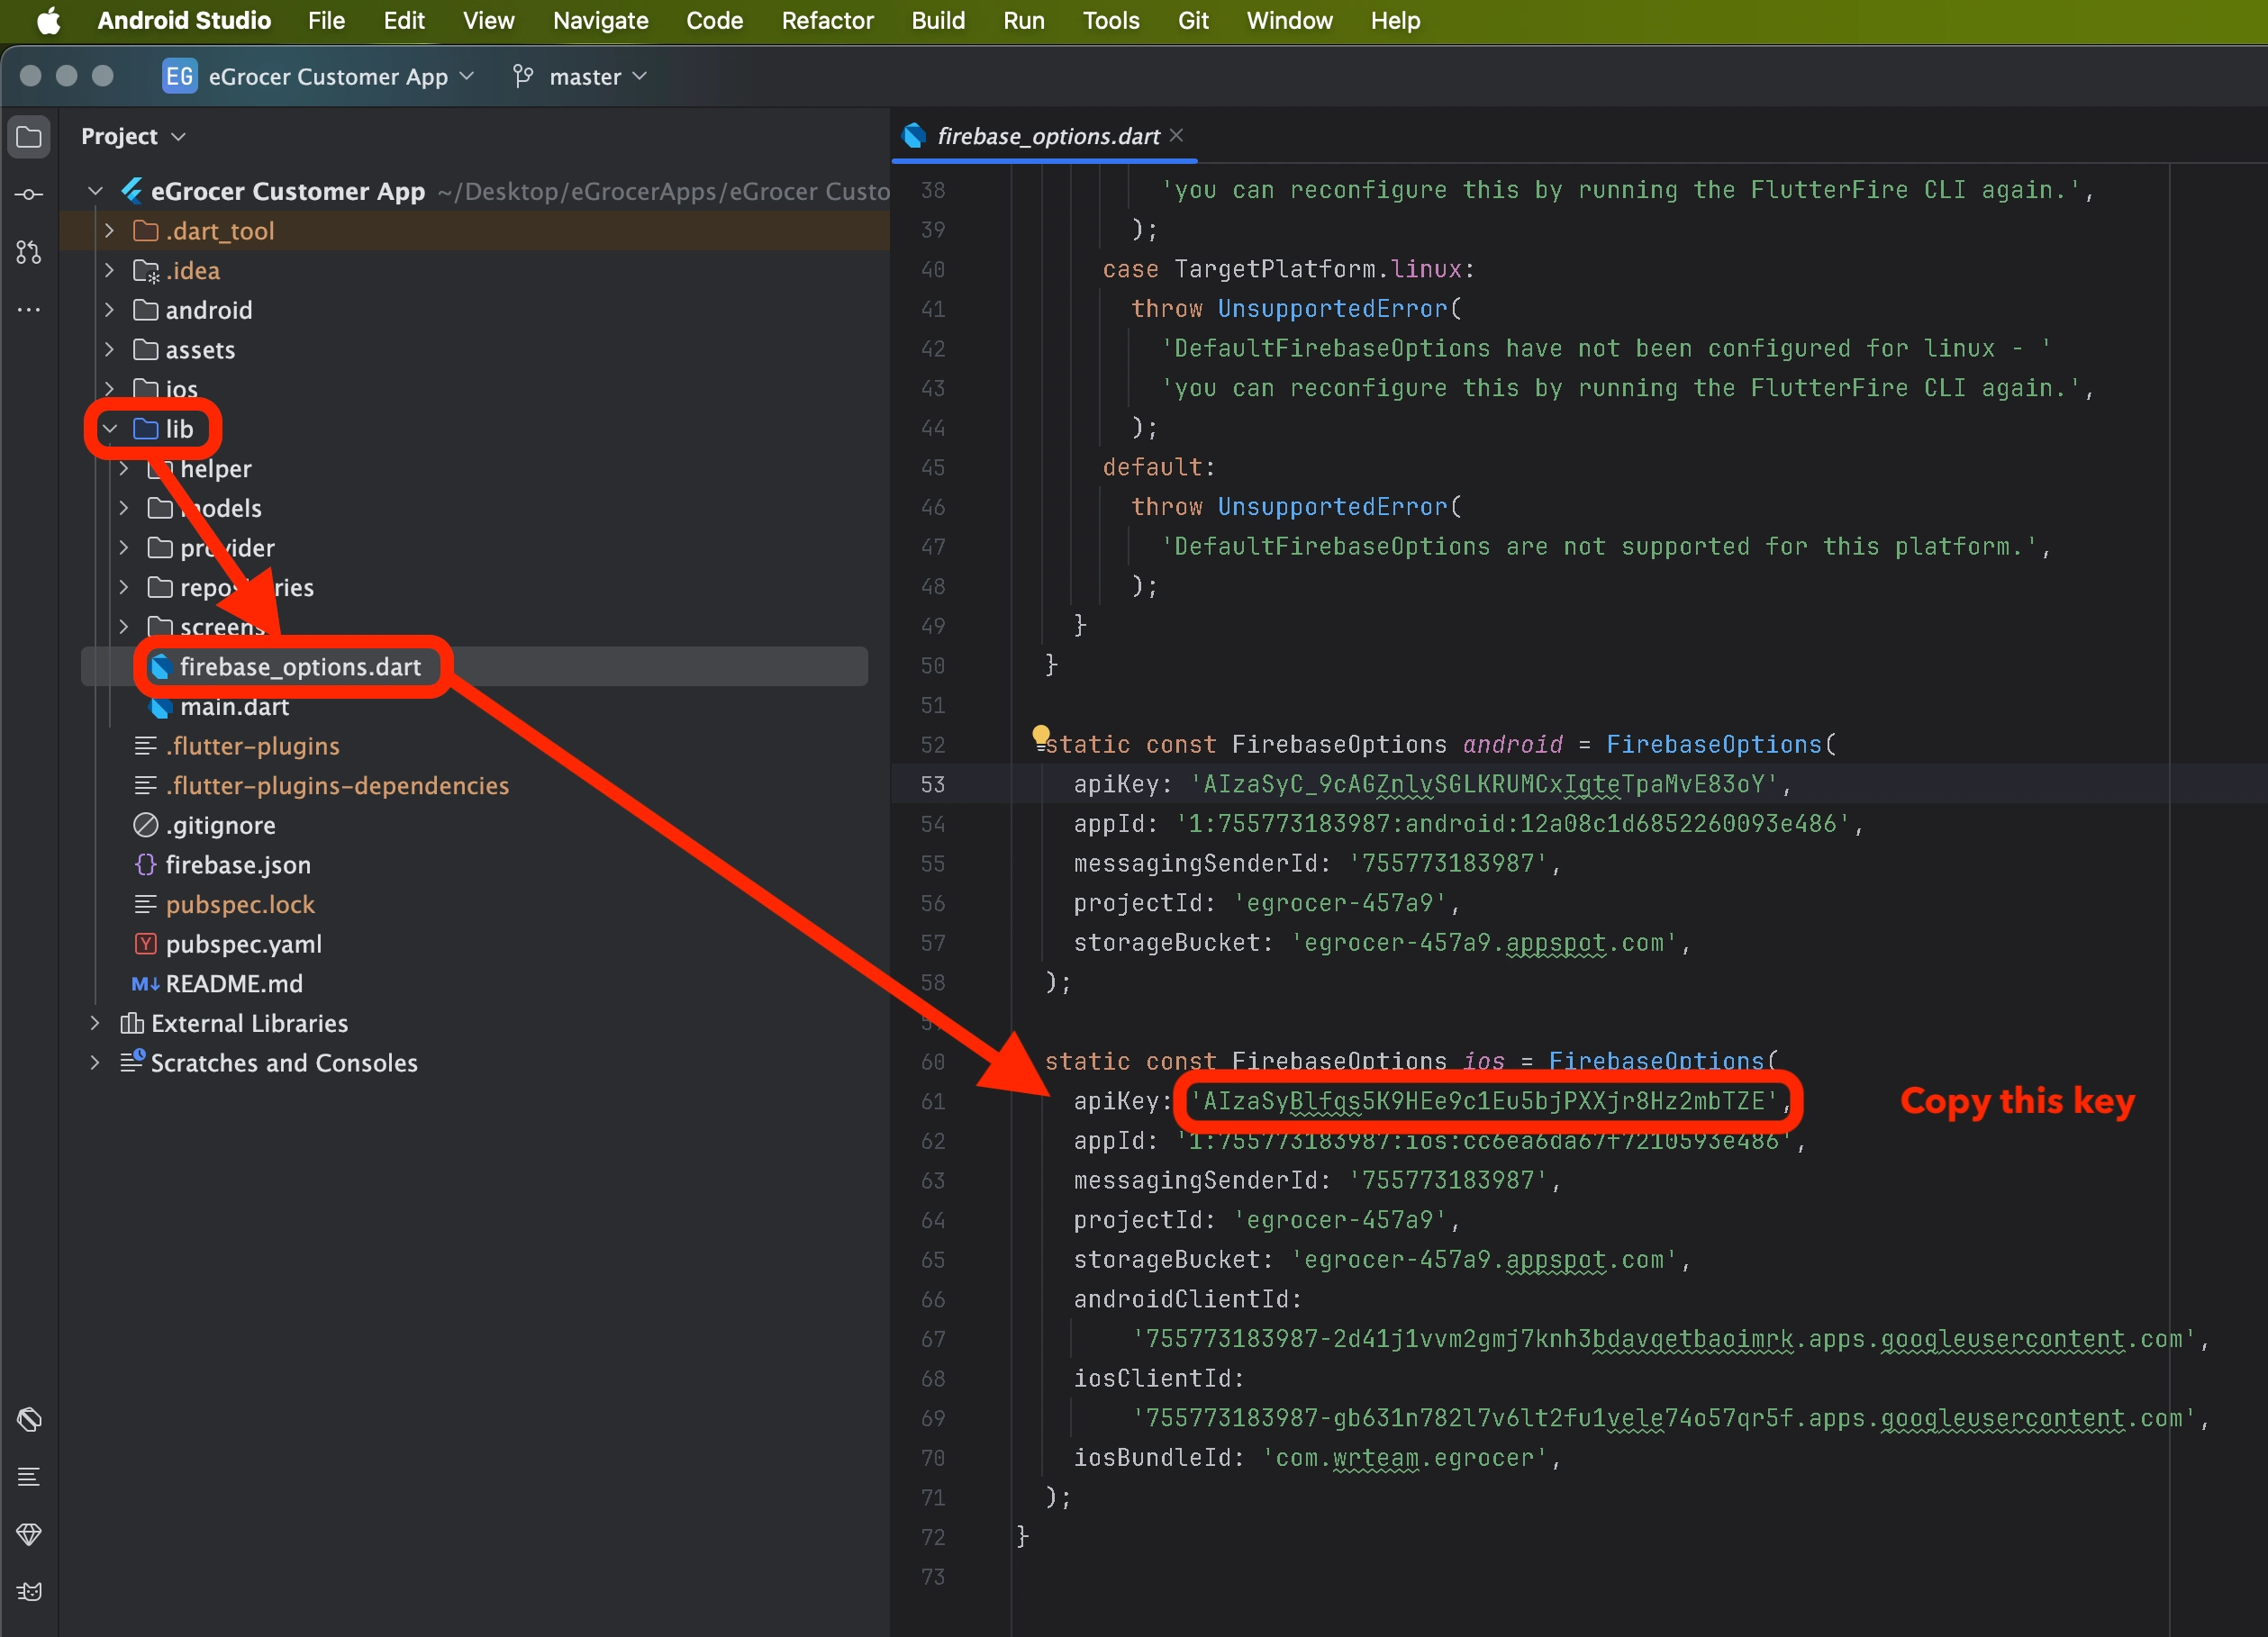The image size is (2268, 1637).
Task: Click the External Libraries icon
Action: pyautogui.click(x=131, y=1023)
